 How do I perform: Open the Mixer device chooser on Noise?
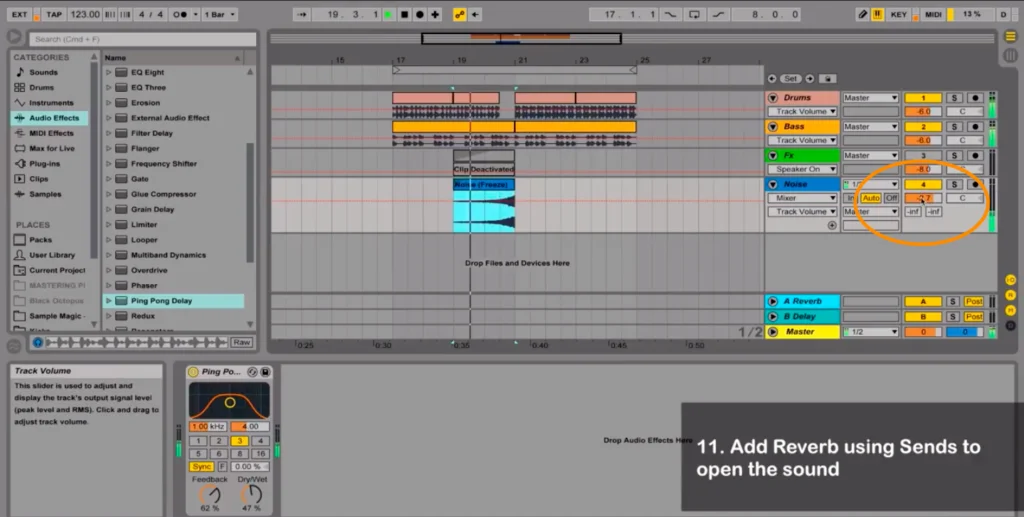click(x=801, y=198)
